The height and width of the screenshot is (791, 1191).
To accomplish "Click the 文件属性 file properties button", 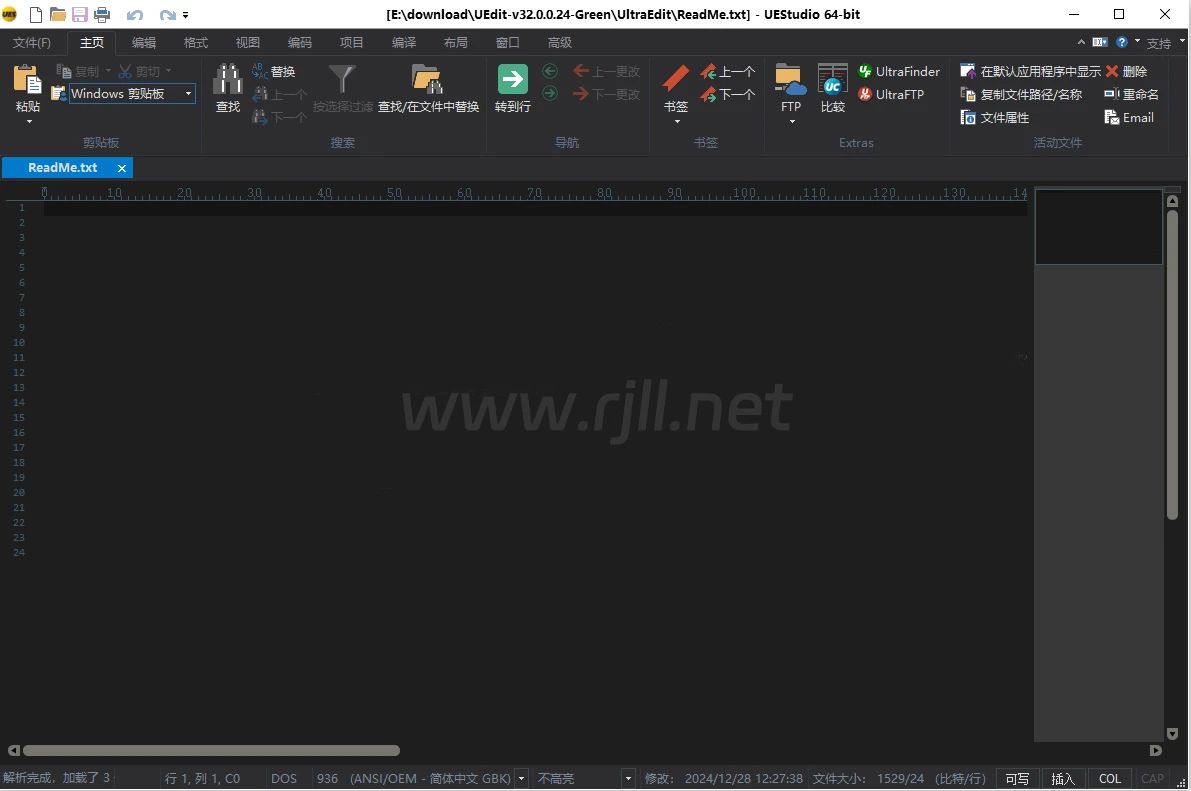I will [x=995, y=118].
